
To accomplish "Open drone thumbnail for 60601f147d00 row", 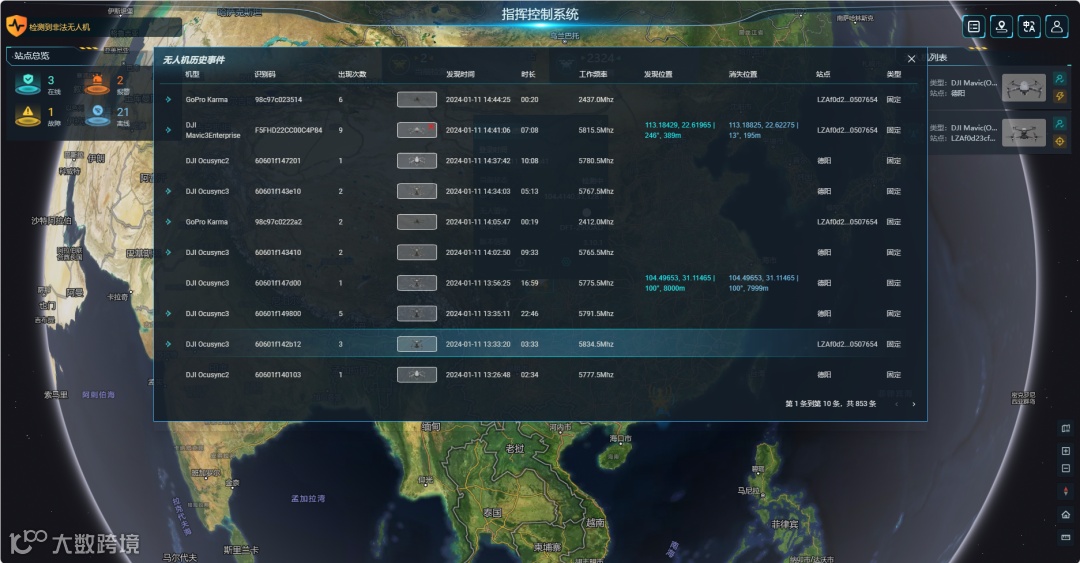I will coord(417,283).
